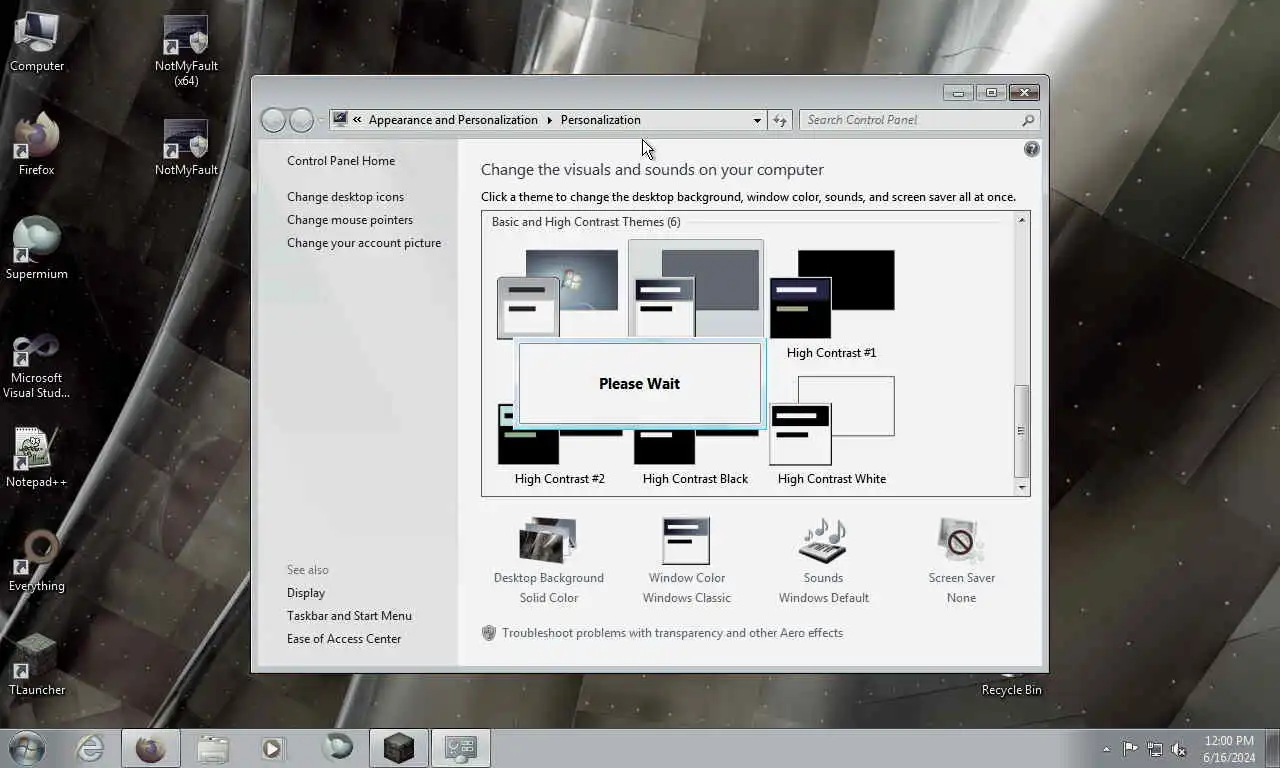Open the NotMyFault (x64) desktop shortcut
The height and width of the screenshot is (768, 1280).
coord(186,50)
